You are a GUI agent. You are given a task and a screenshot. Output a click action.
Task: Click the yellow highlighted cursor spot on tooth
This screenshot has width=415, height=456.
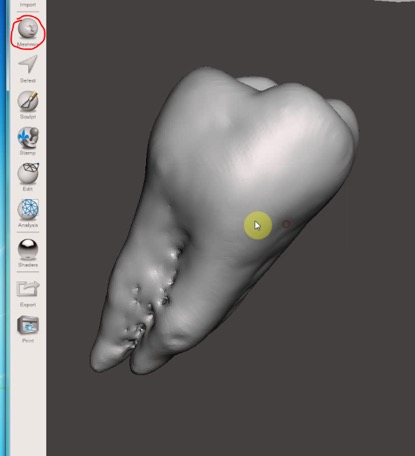[x=257, y=225]
